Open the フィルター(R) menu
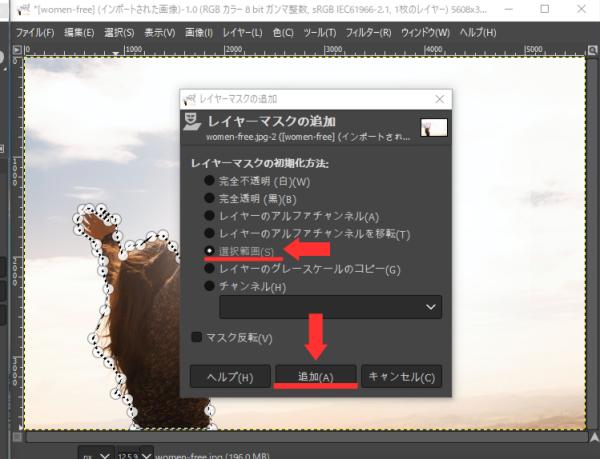 click(368, 33)
